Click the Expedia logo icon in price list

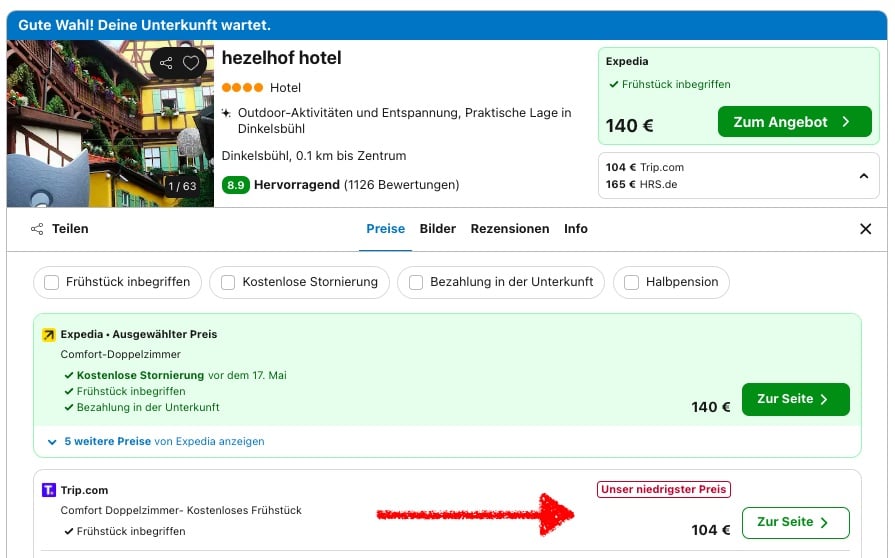click(49, 335)
